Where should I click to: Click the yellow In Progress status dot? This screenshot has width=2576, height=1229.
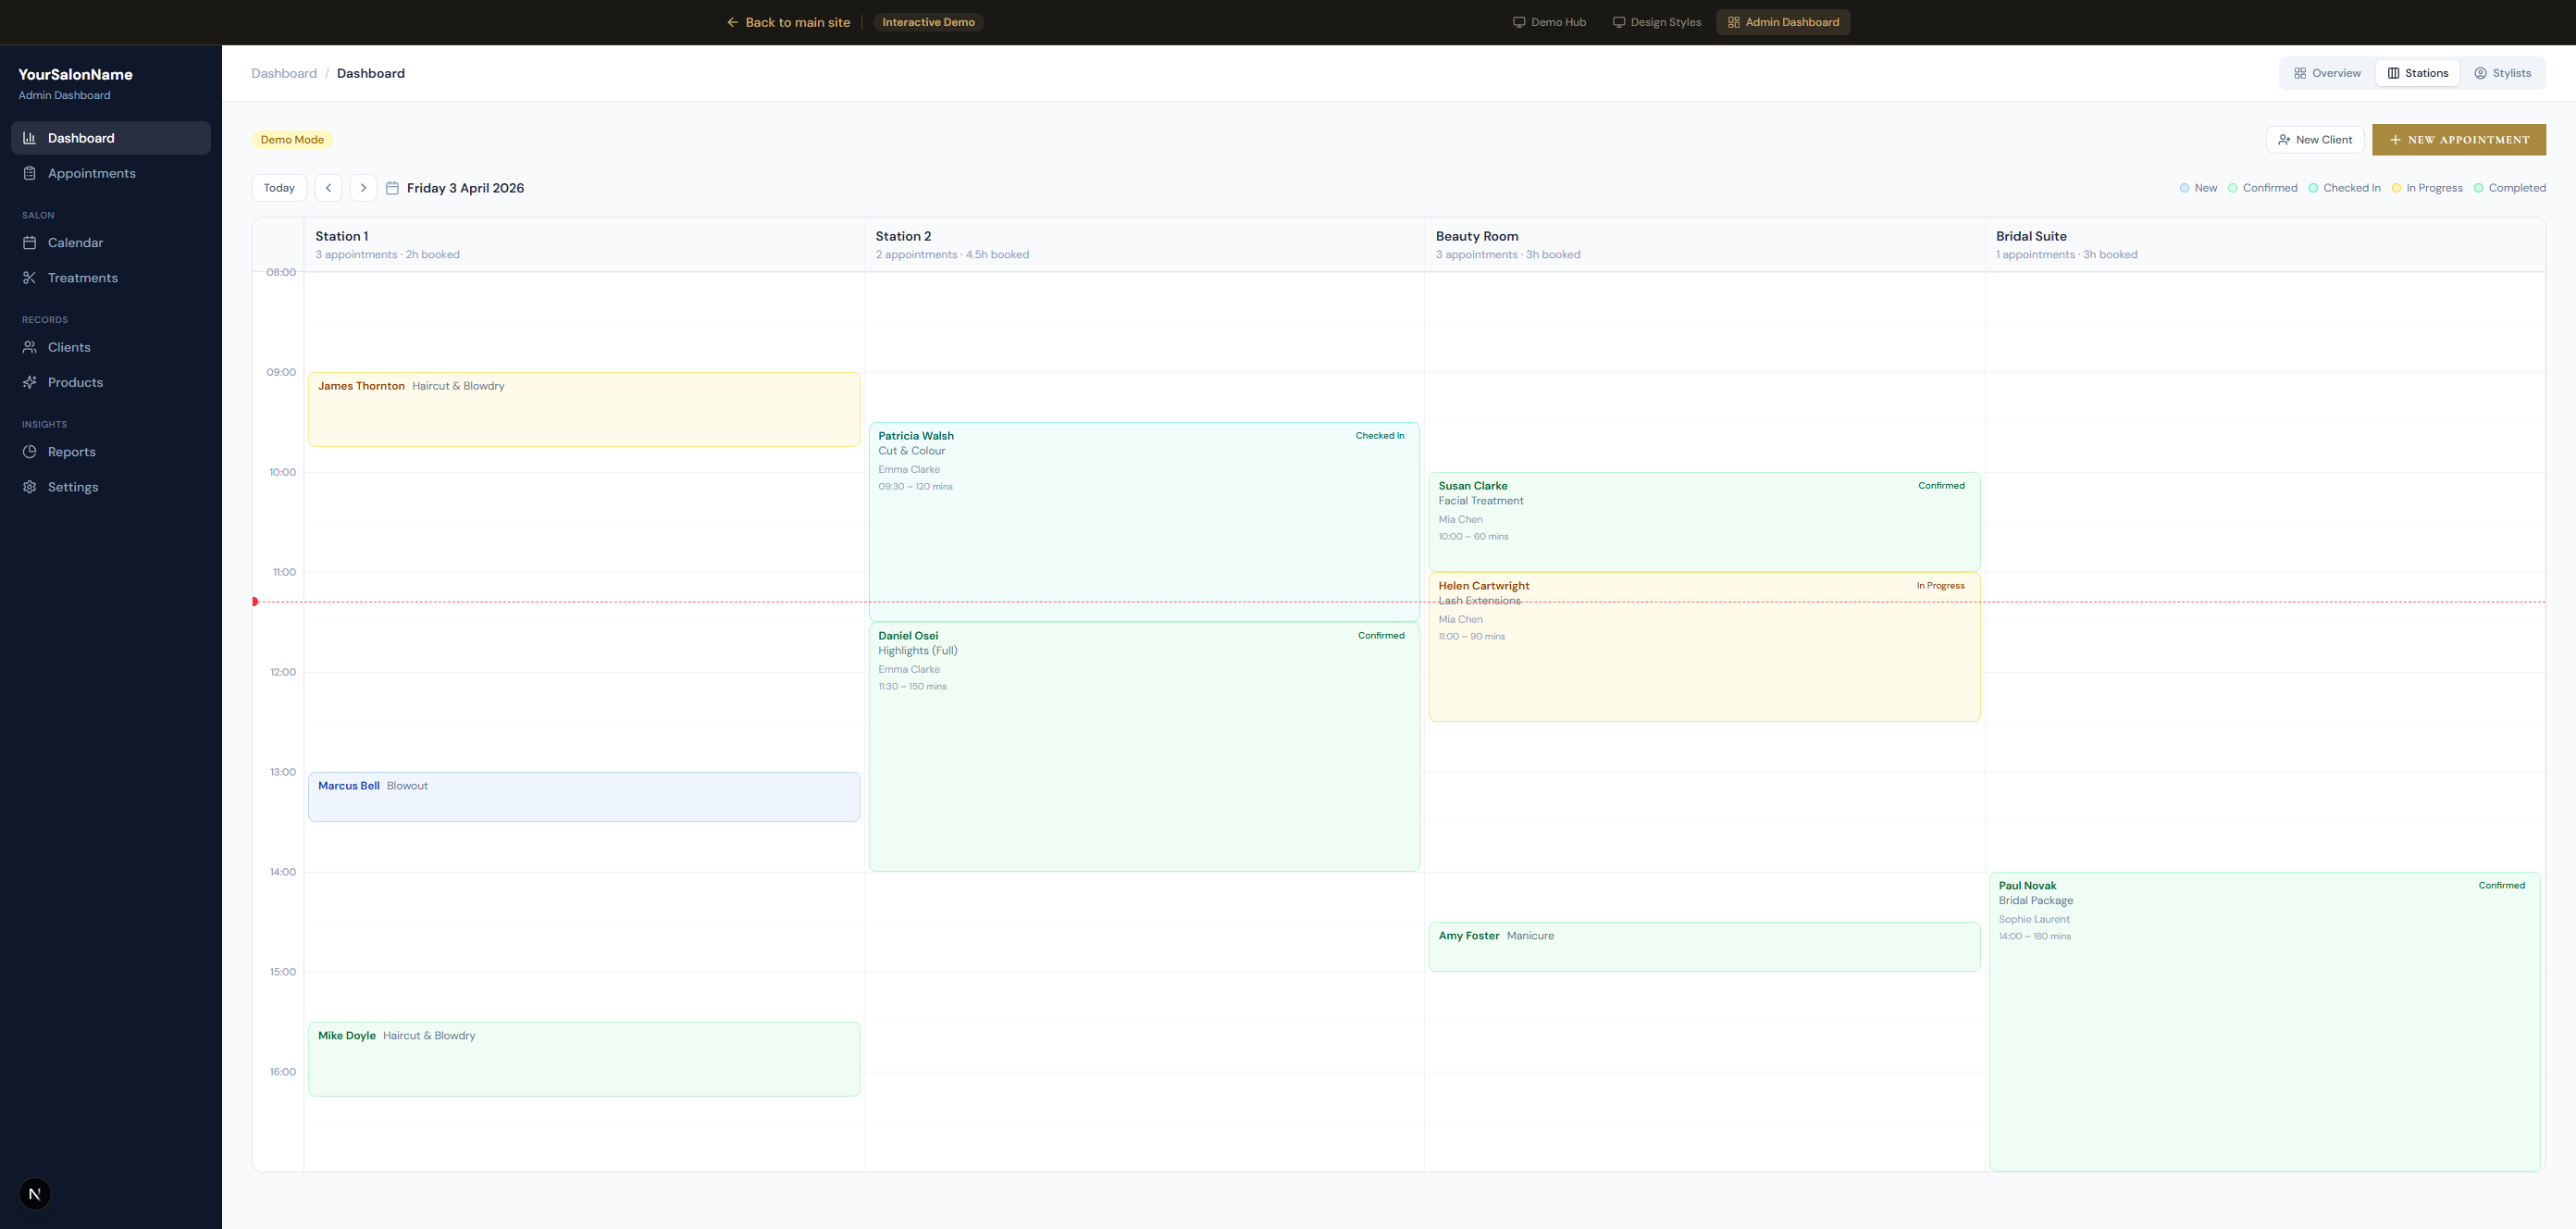click(2396, 188)
